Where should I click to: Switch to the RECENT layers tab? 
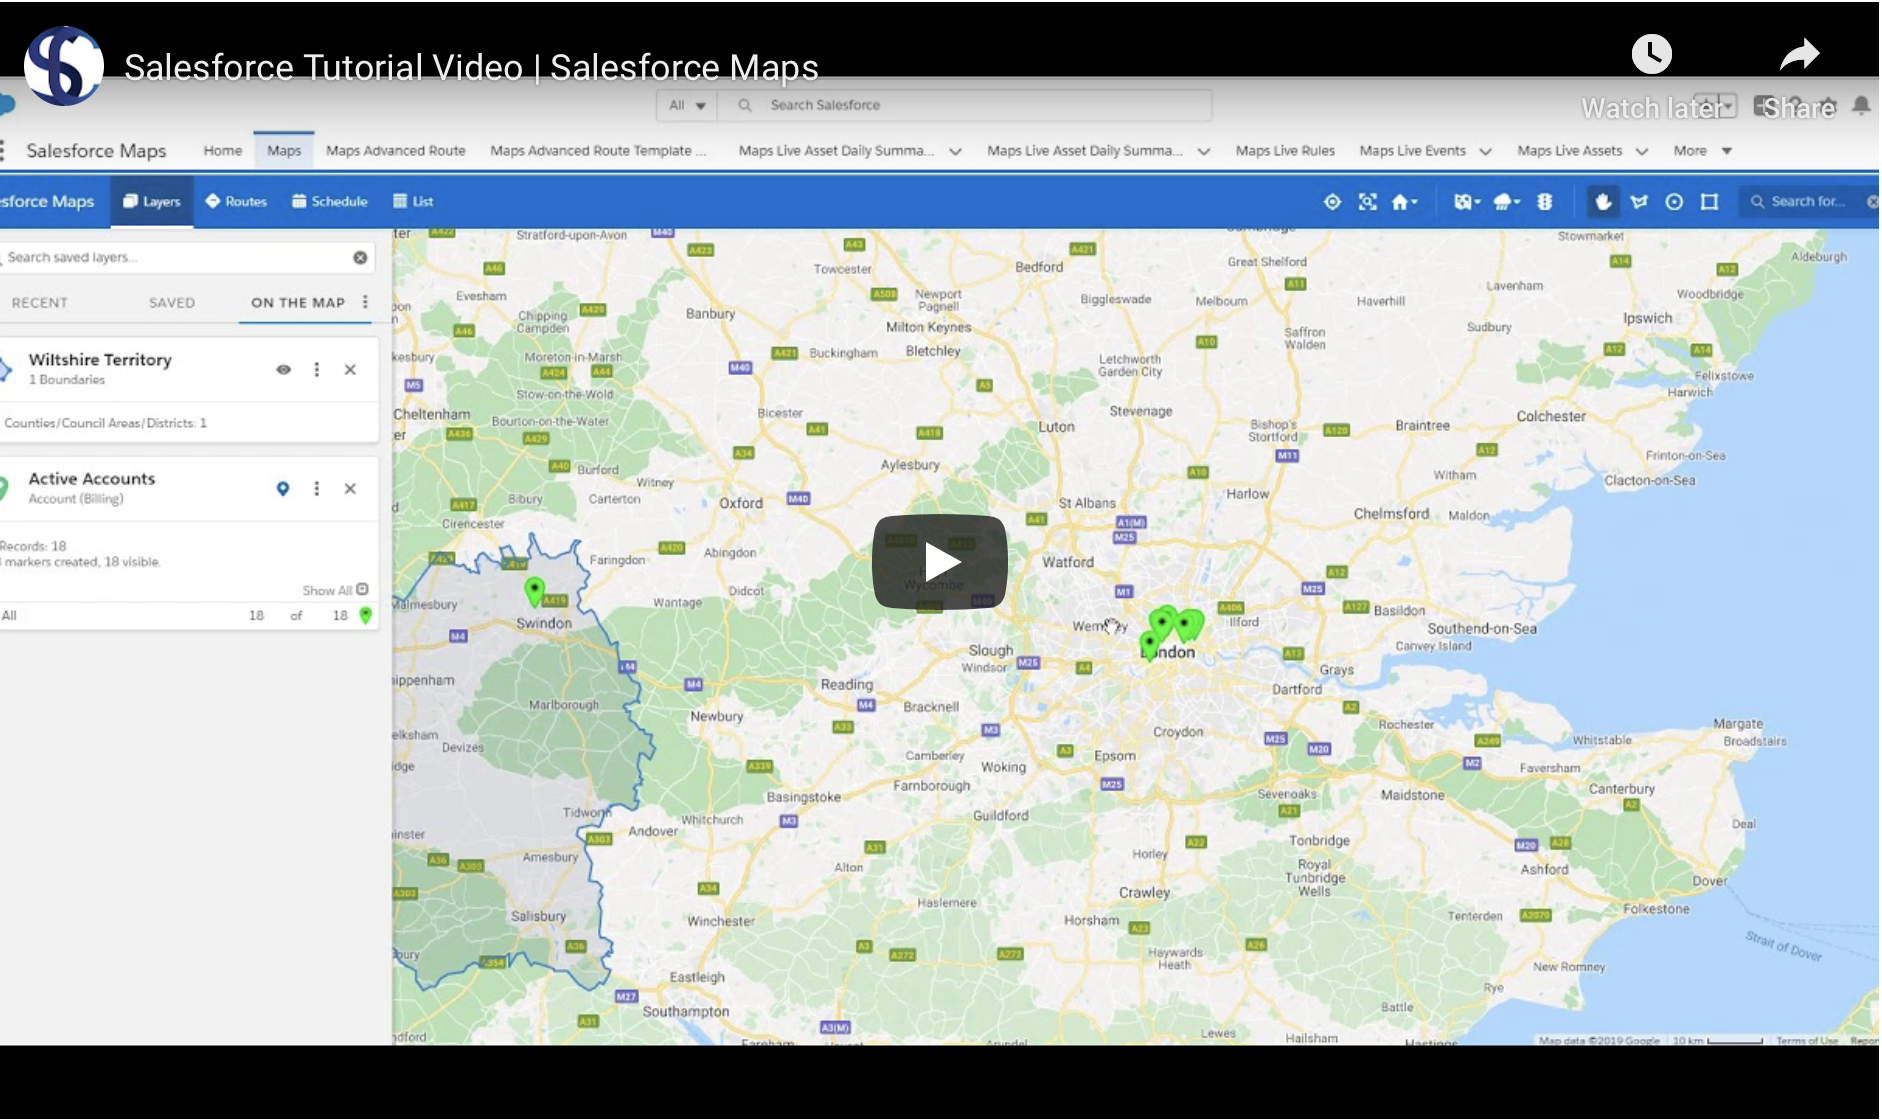tap(40, 303)
